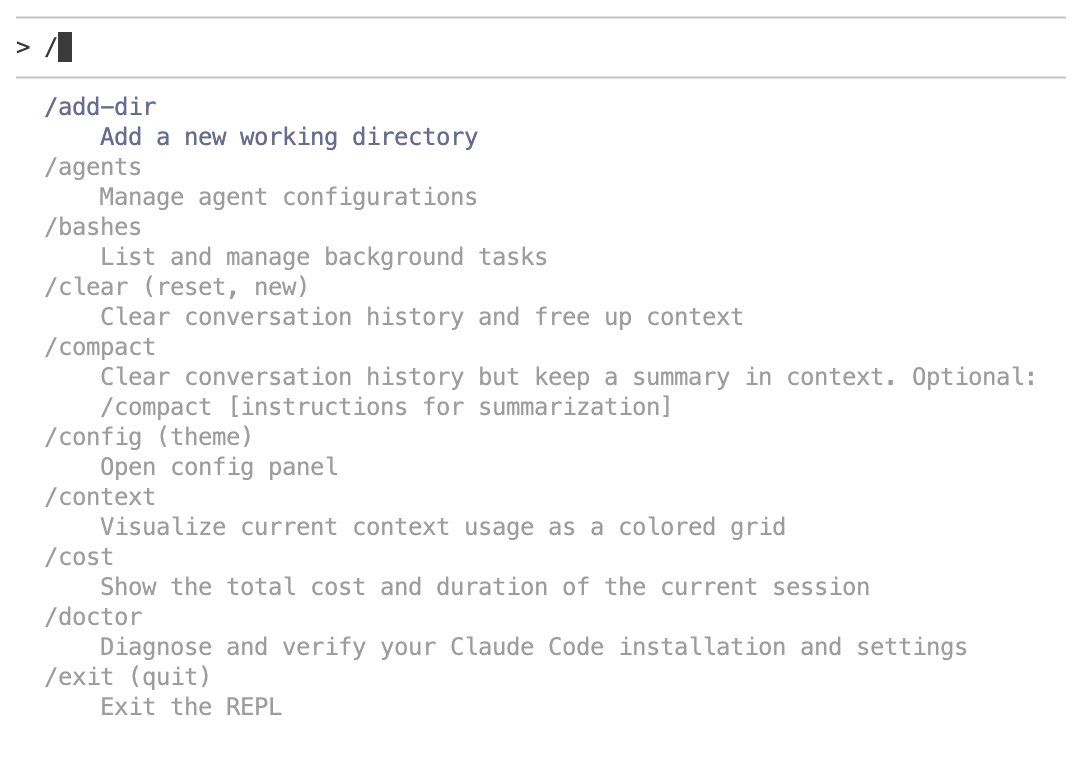This screenshot has width=1086, height=772.
Task: Open the /config (theme) command
Action: tap(148, 437)
